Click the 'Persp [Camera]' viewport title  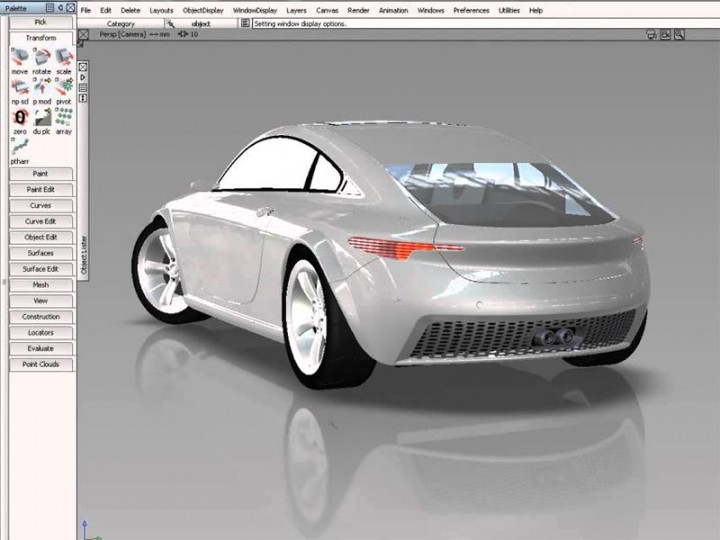pyautogui.click(x=123, y=34)
